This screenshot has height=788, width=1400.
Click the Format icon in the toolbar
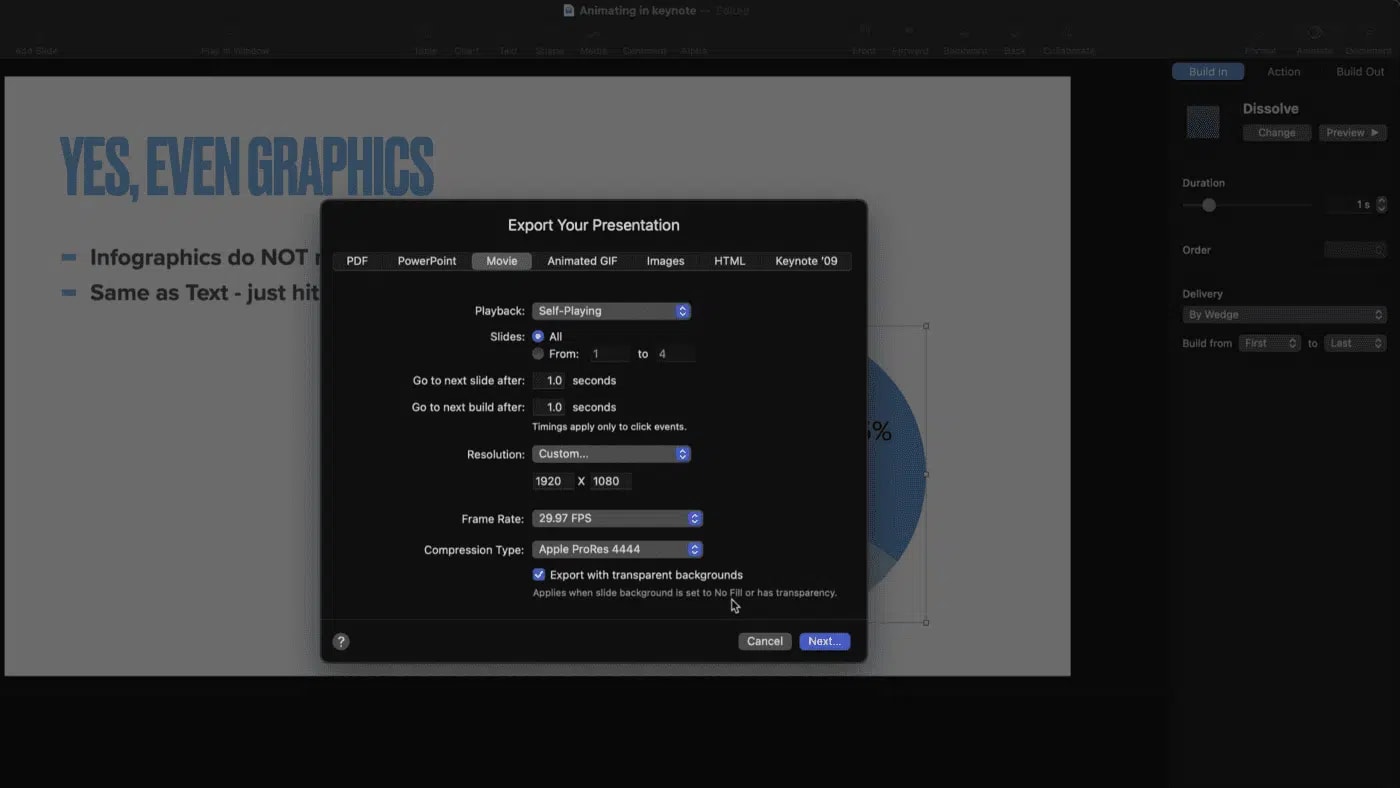point(1260,38)
